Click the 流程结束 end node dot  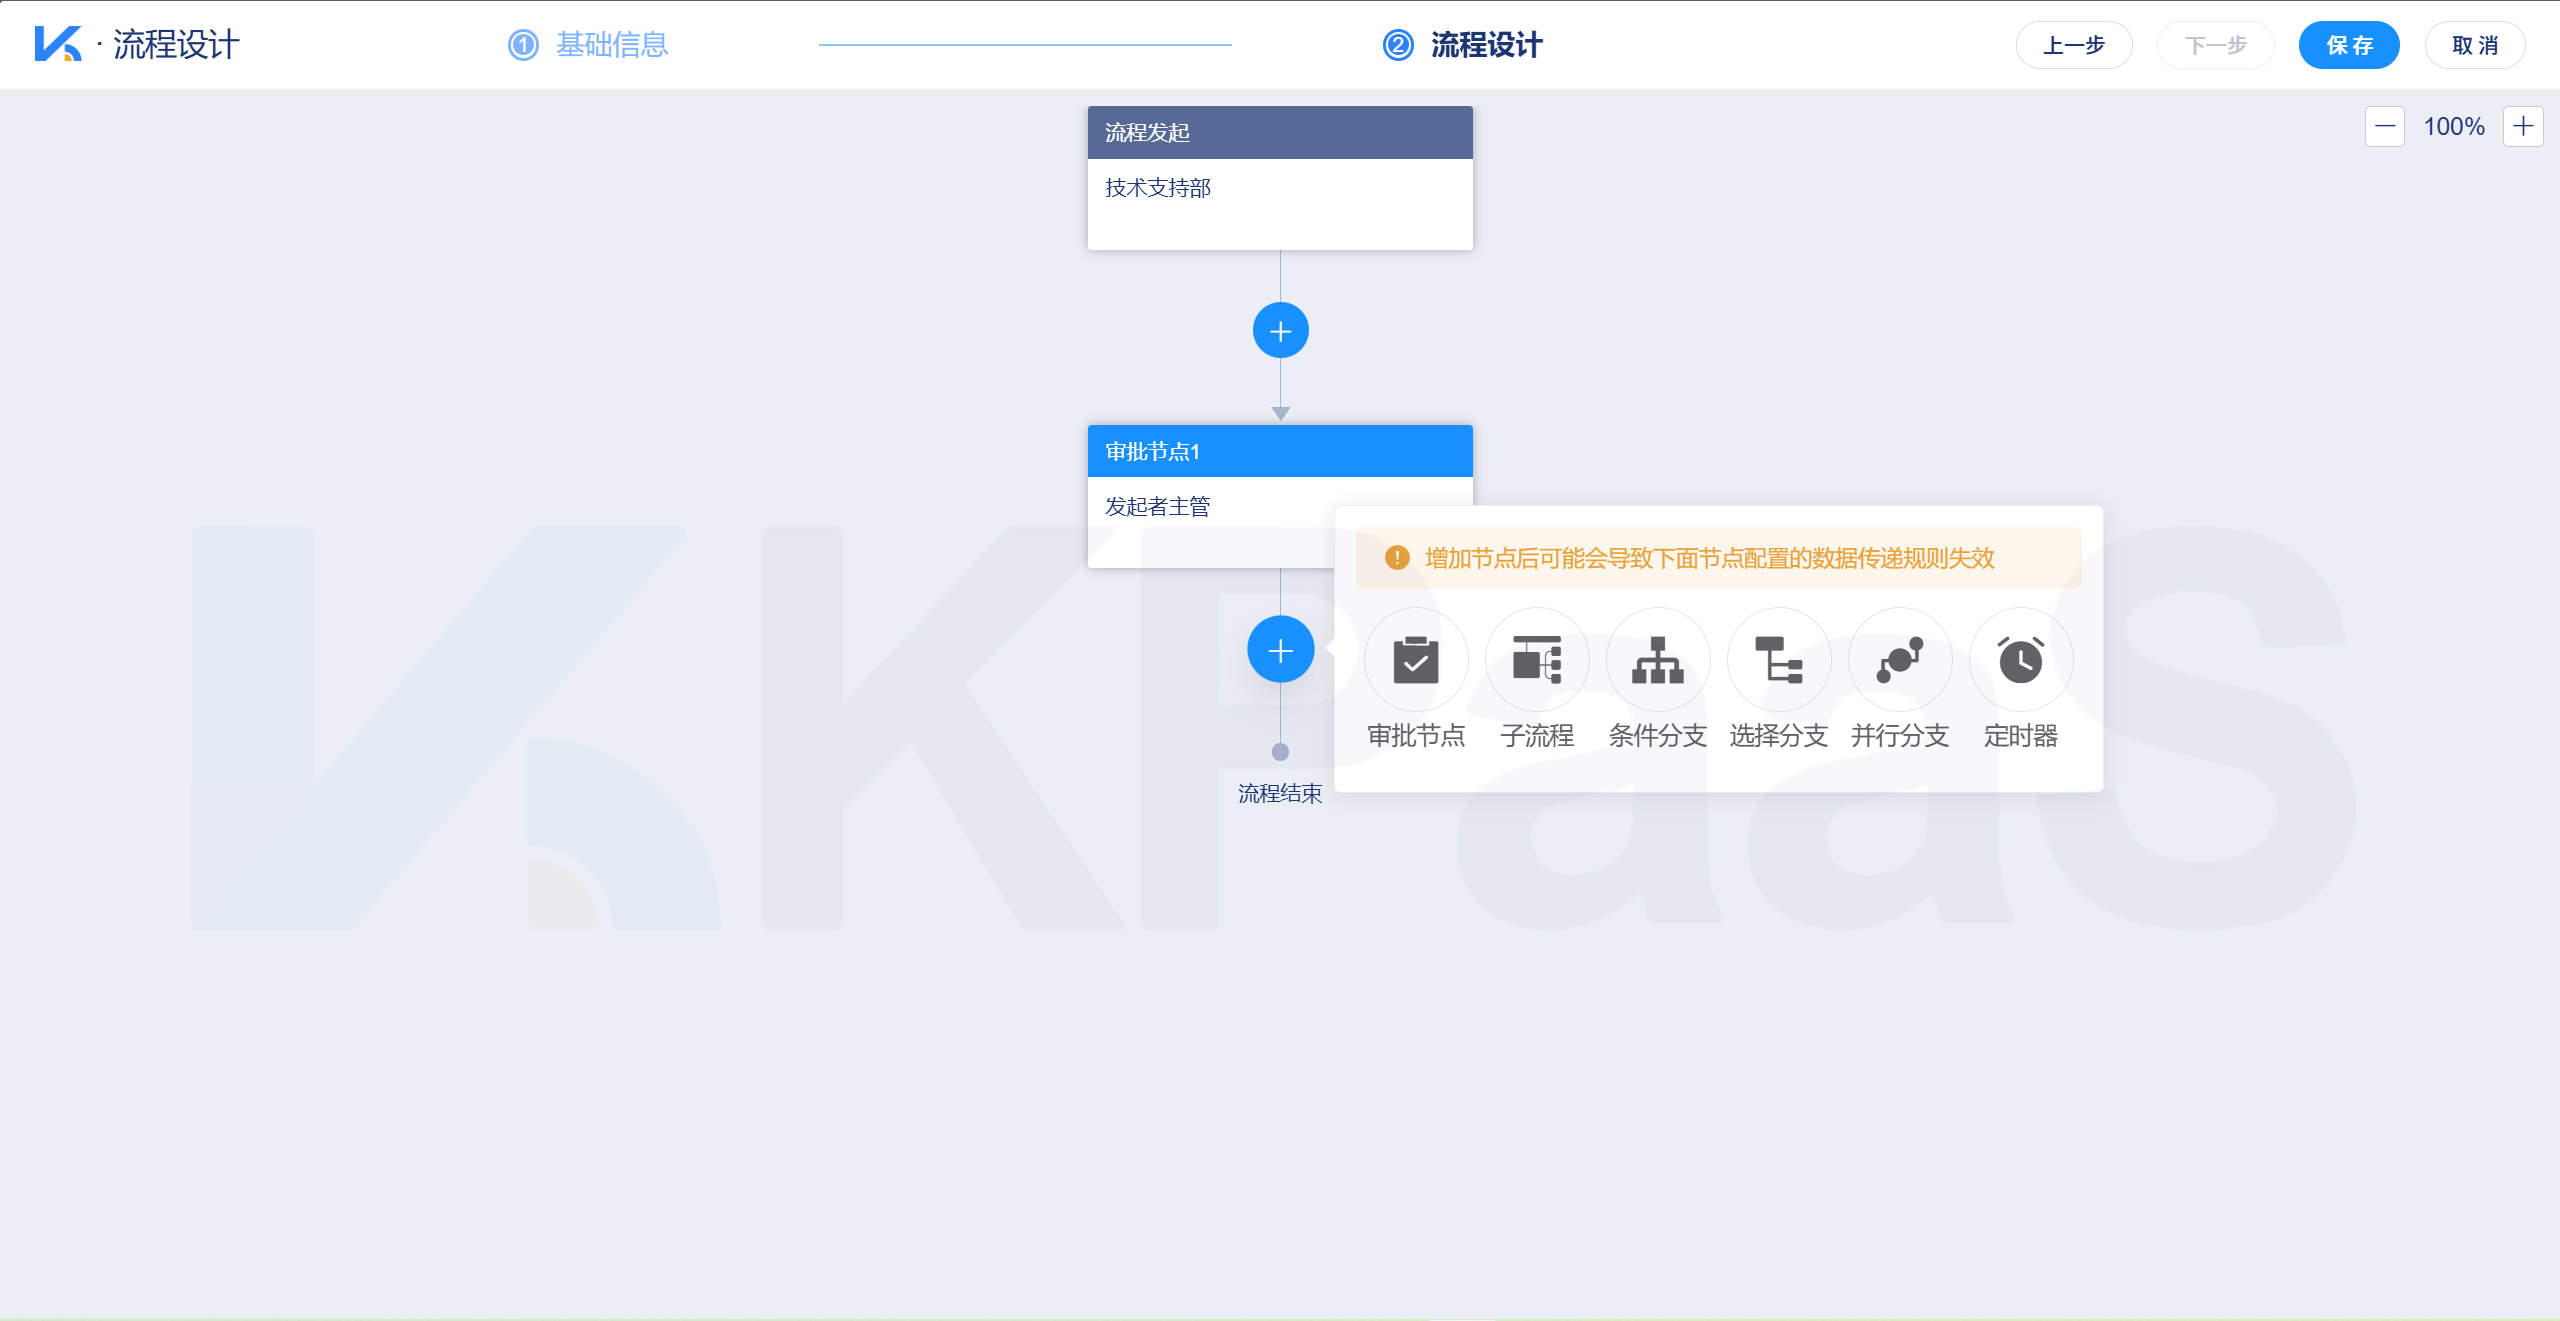(x=1280, y=752)
